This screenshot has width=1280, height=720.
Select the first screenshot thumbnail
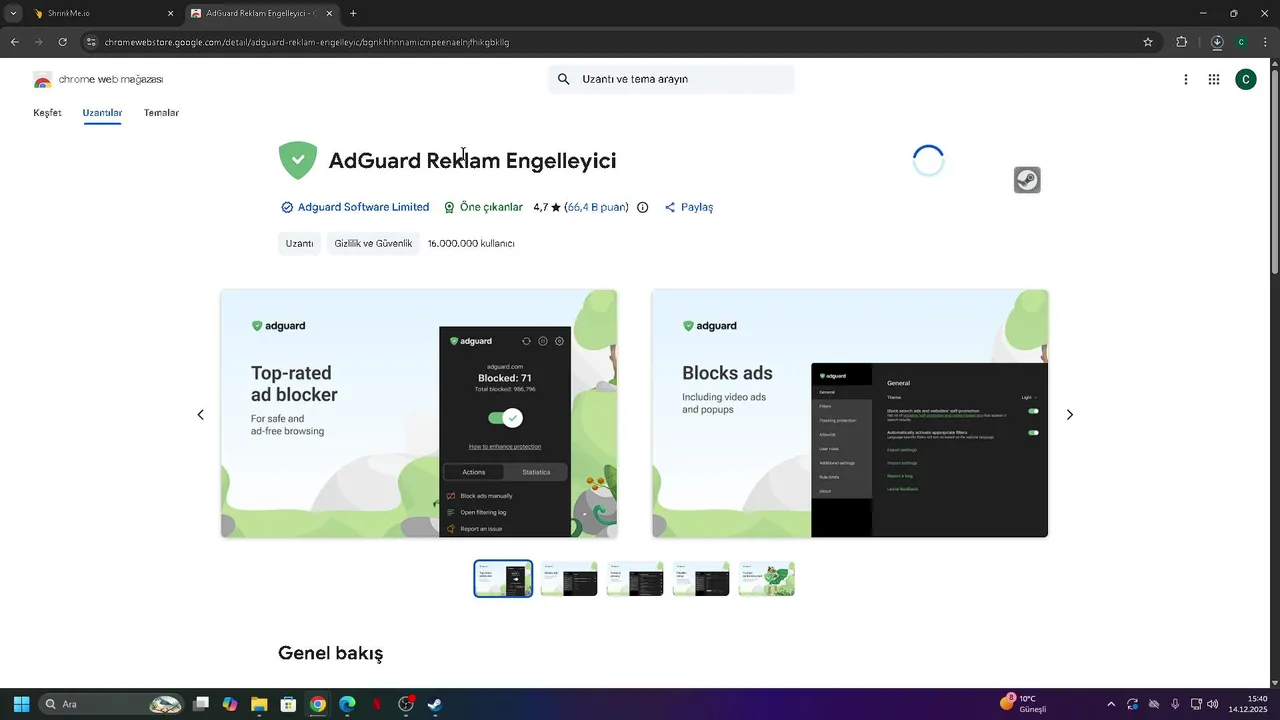point(503,579)
